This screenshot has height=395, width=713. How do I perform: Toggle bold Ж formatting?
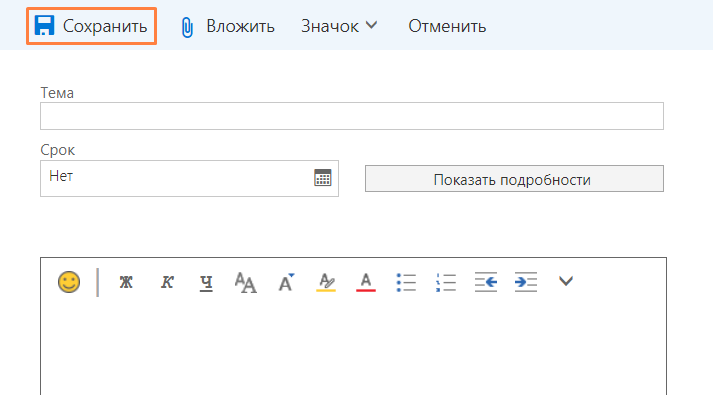[126, 282]
